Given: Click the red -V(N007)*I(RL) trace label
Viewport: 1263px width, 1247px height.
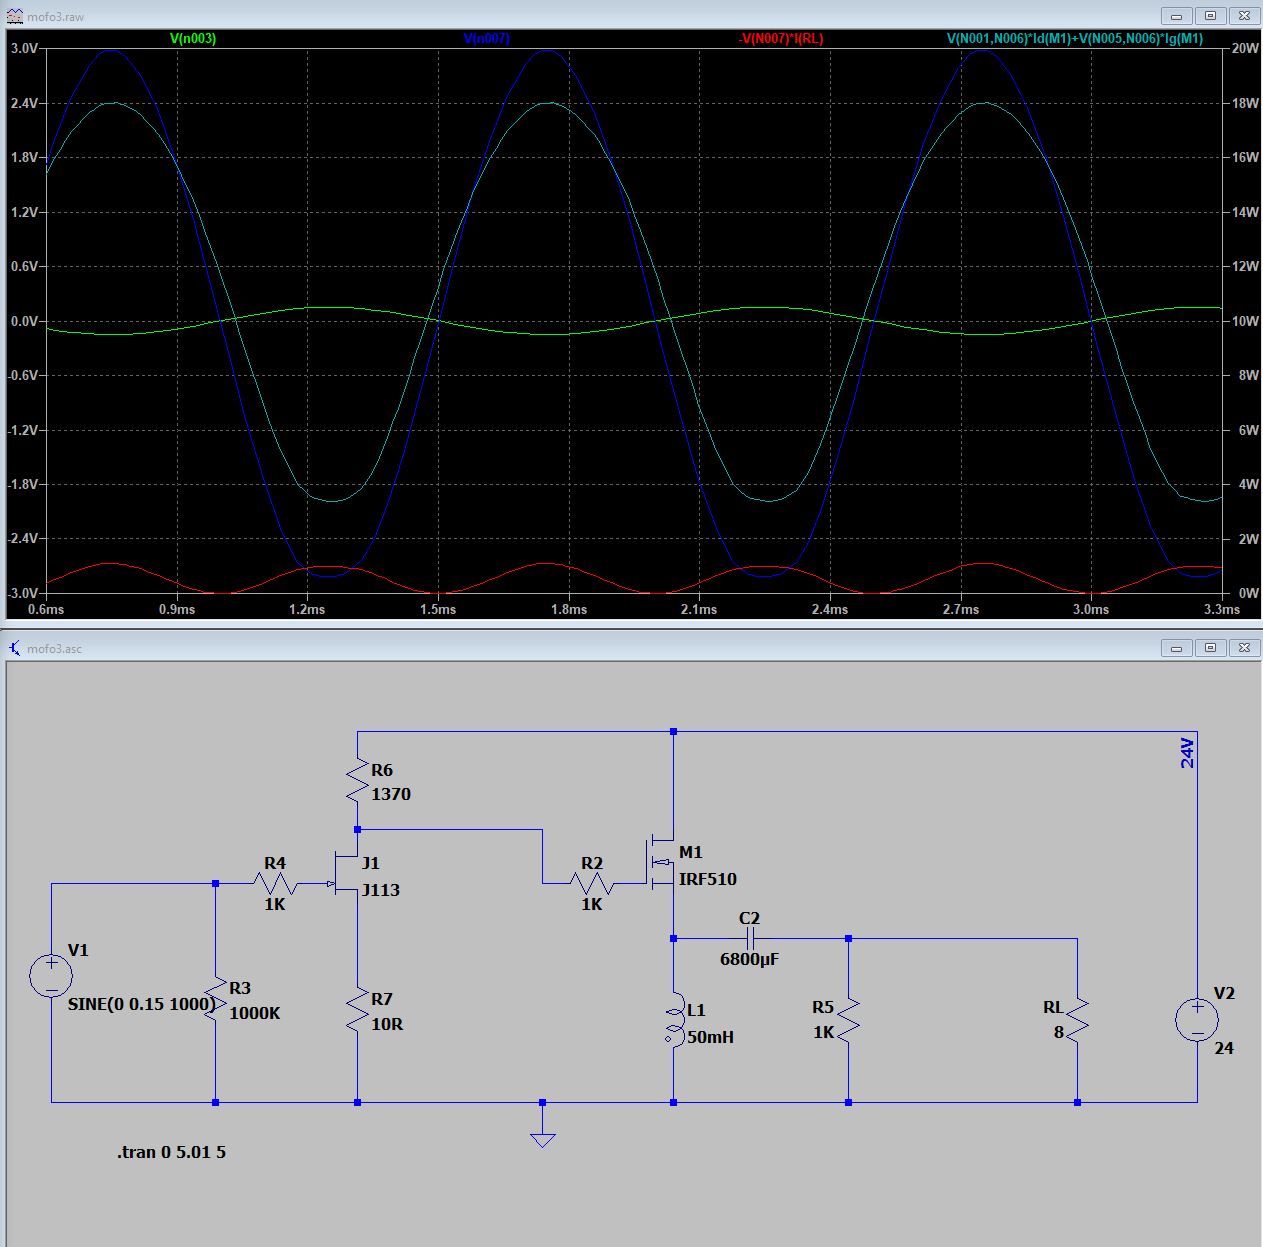Looking at the screenshot, I should coord(781,39).
